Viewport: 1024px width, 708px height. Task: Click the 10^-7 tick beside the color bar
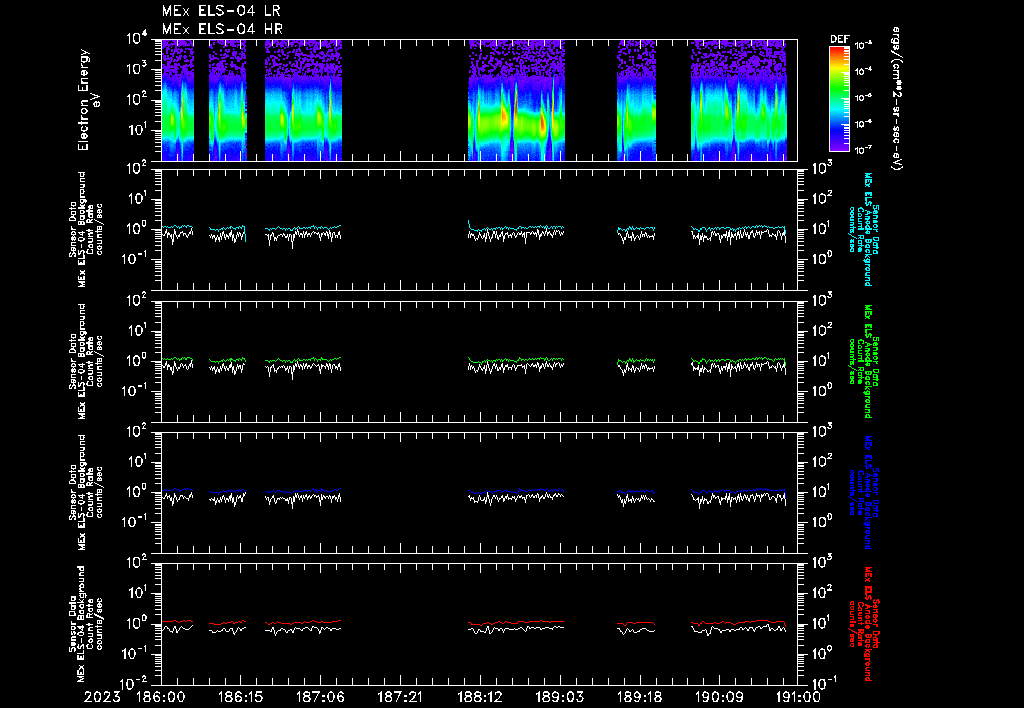click(x=864, y=150)
